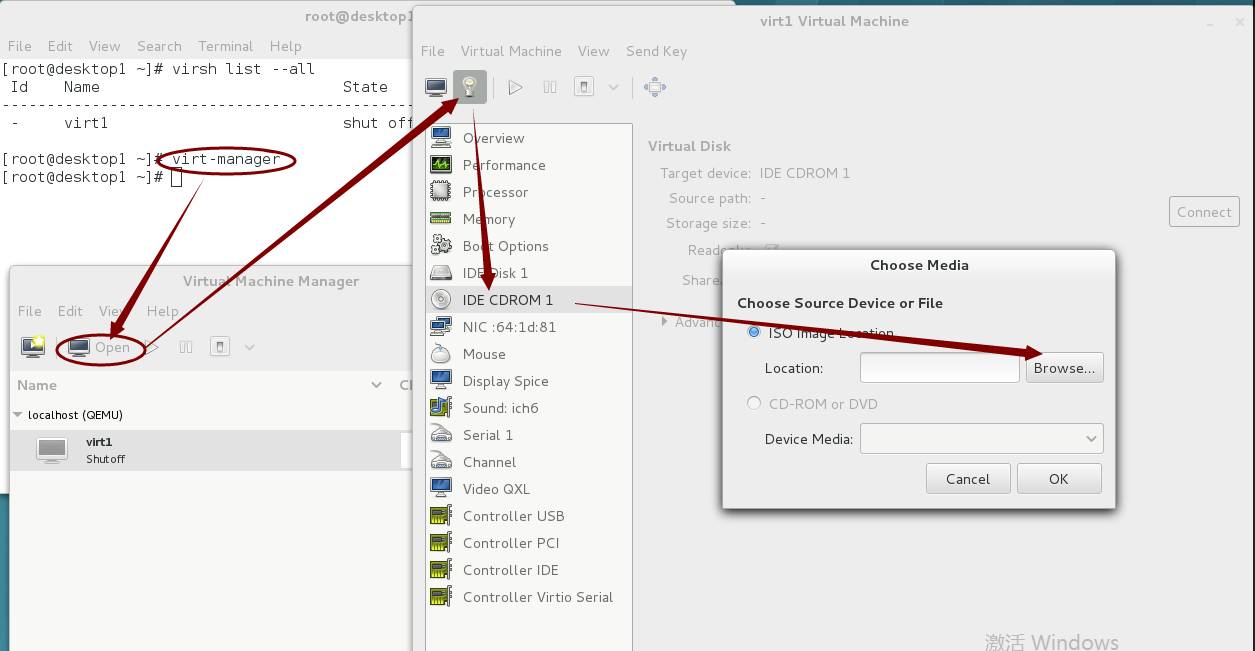Open File menu in Virtual Machine Manager

30,311
